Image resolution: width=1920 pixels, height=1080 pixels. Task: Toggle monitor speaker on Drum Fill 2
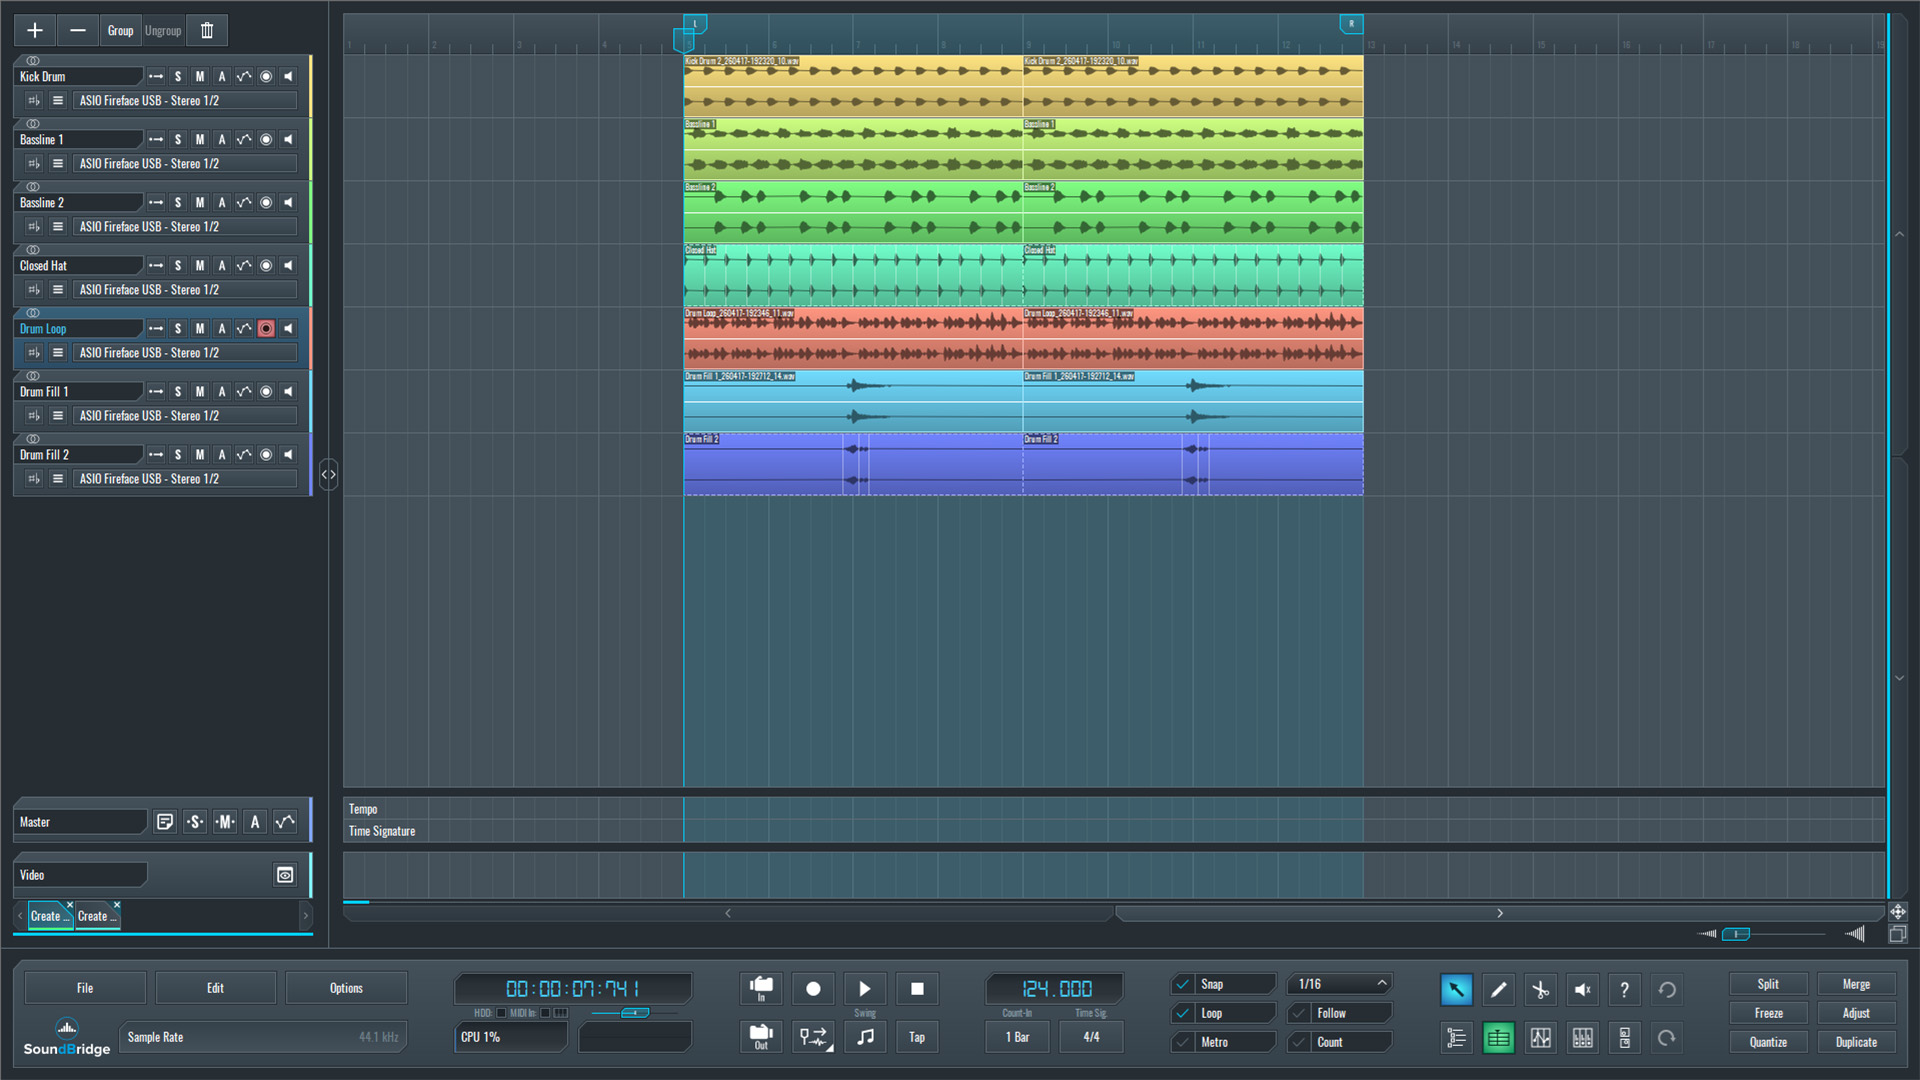[x=288, y=454]
